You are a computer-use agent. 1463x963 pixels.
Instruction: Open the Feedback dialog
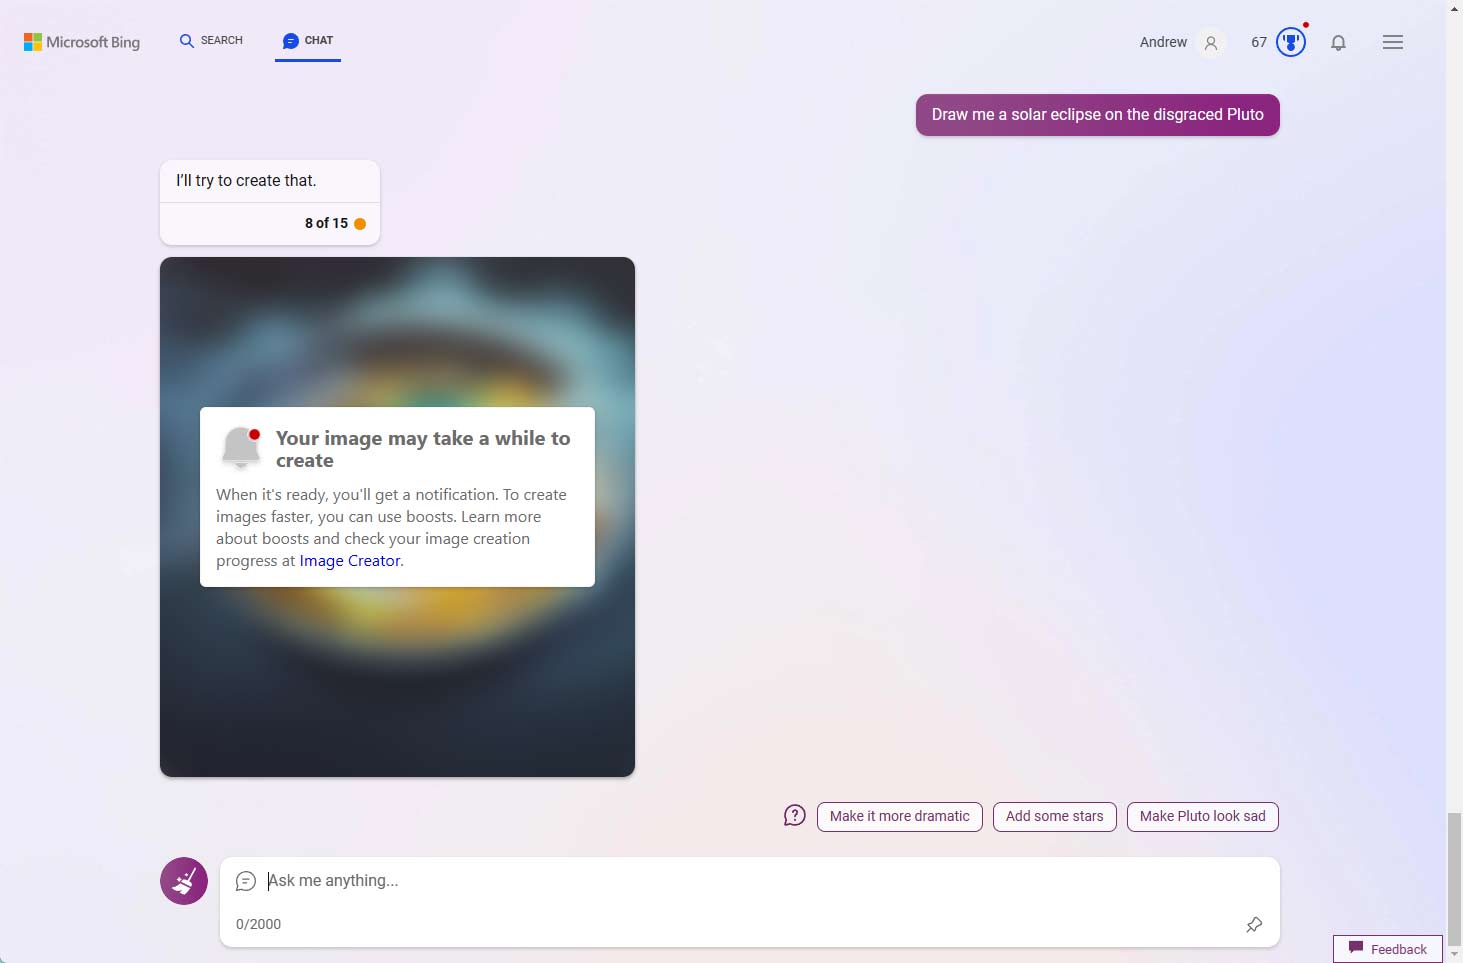[1388, 948]
